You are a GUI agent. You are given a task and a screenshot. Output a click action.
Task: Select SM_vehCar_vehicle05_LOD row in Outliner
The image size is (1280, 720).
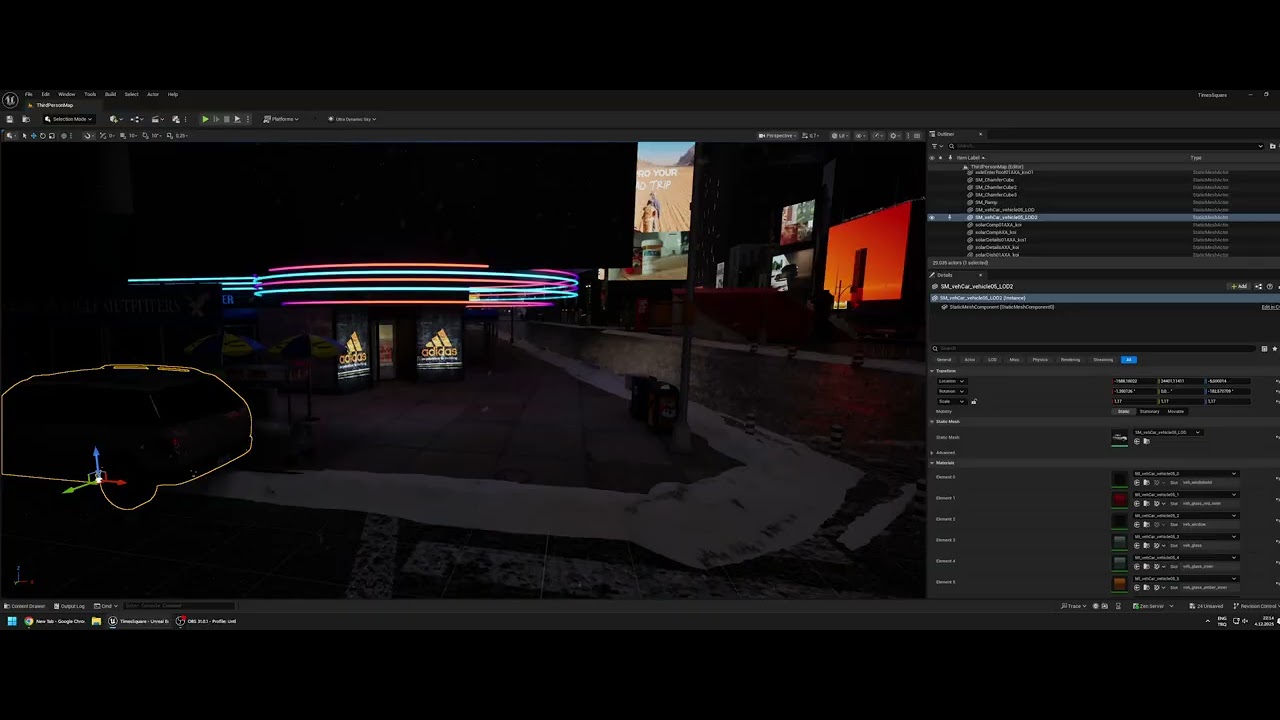(x=1004, y=210)
